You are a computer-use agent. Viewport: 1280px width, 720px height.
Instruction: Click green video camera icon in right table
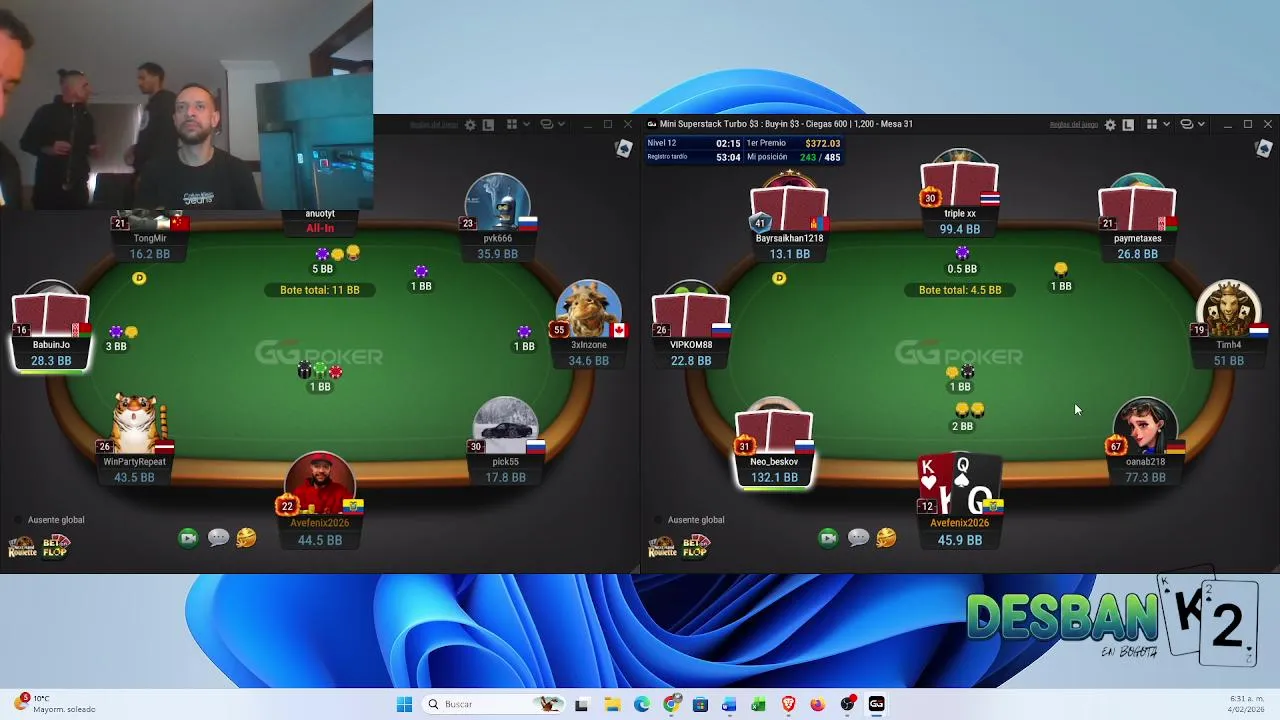(x=828, y=538)
